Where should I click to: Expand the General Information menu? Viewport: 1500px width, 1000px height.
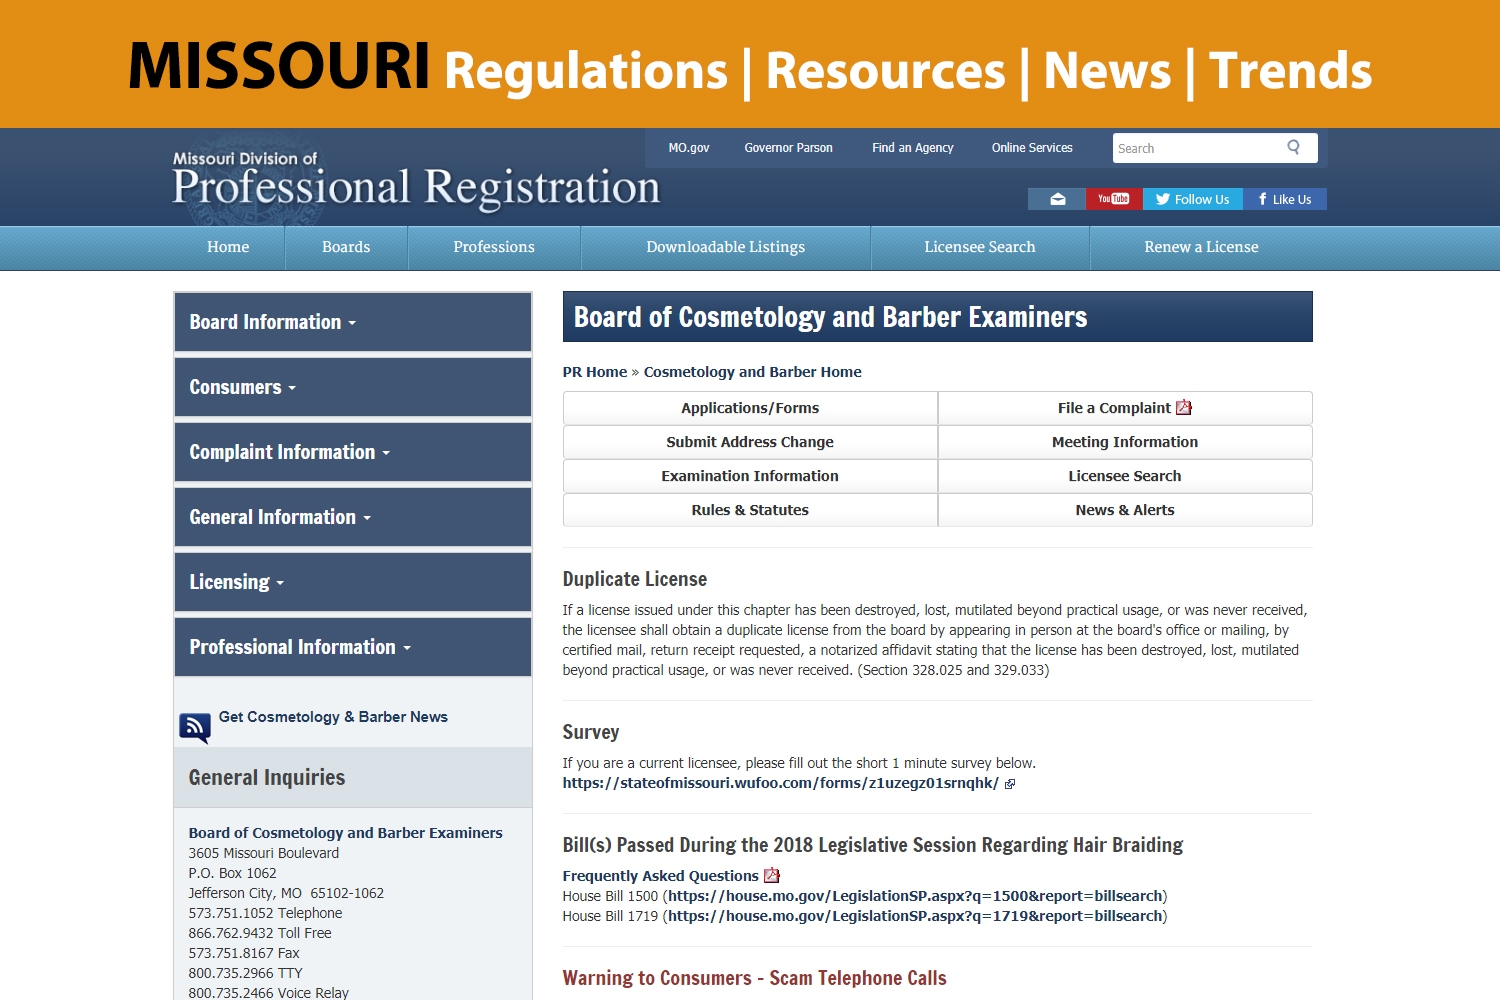(353, 517)
